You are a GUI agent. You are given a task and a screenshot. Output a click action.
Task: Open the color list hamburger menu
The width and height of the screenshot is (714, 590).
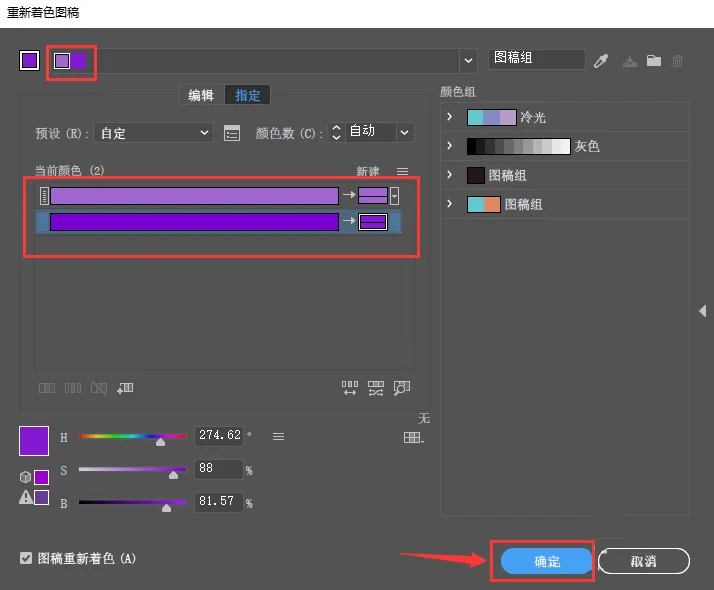(403, 171)
